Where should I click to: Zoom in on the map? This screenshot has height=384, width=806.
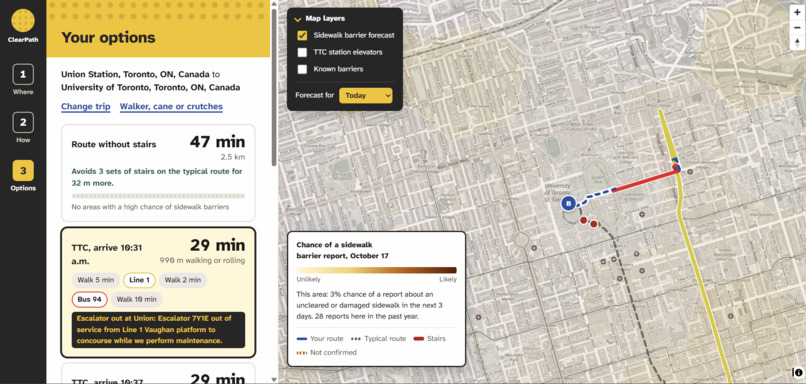click(x=797, y=13)
